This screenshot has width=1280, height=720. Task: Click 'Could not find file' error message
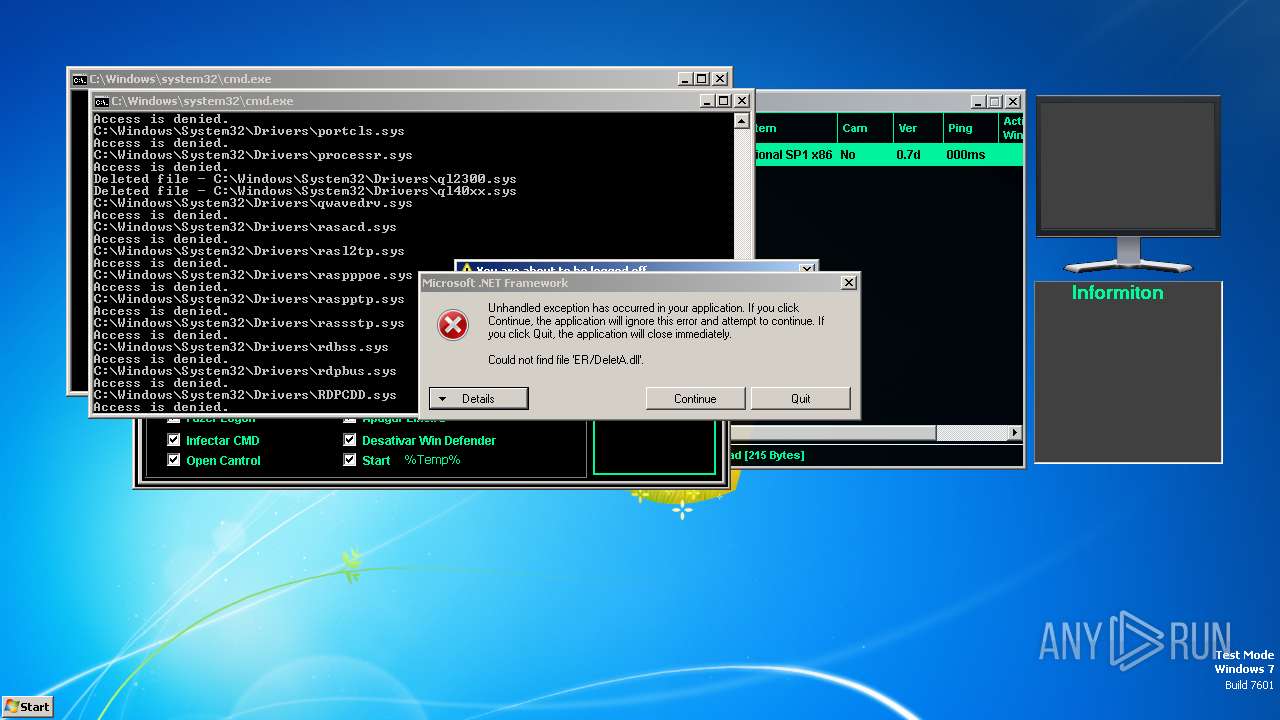pyautogui.click(x=565, y=360)
